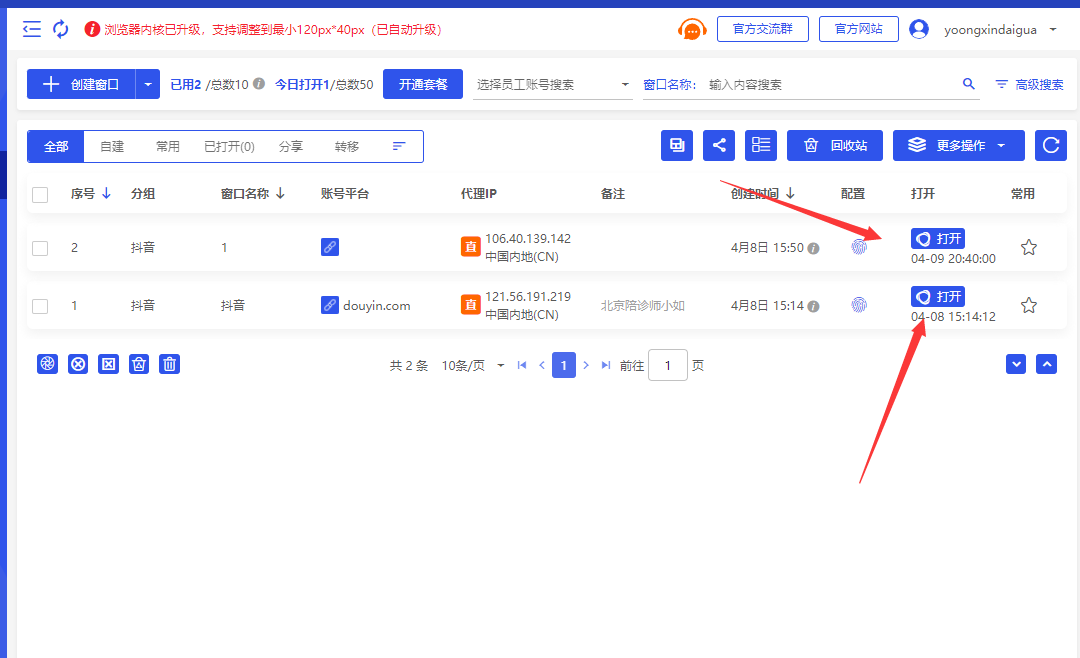Image resolution: width=1080 pixels, height=658 pixels.
Task: Click the list layout view icon button
Action: click(x=761, y=145)
